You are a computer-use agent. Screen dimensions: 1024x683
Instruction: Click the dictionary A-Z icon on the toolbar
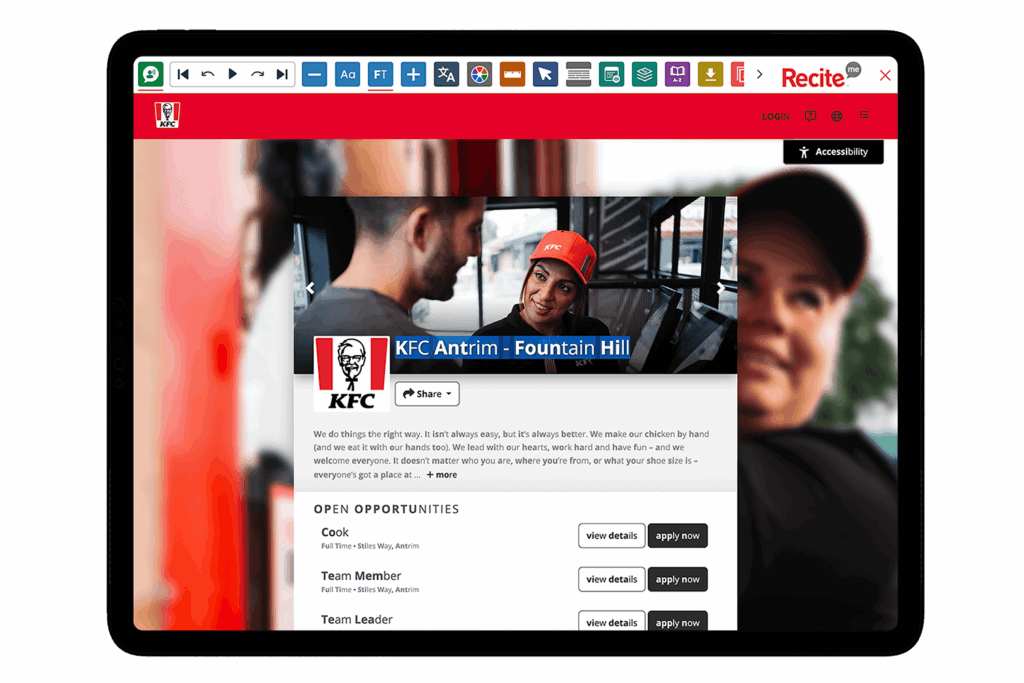[677, 74]
